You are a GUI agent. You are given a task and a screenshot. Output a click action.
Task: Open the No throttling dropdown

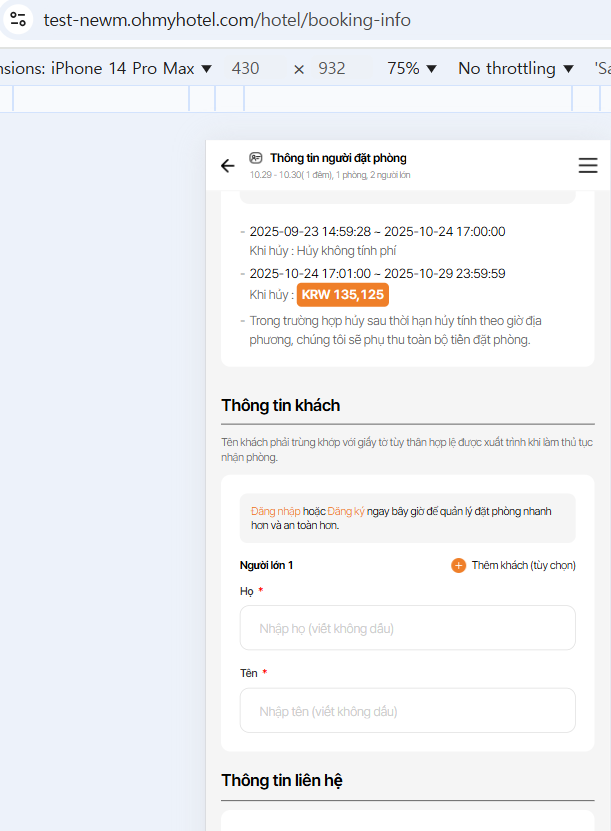pos(516,68)
